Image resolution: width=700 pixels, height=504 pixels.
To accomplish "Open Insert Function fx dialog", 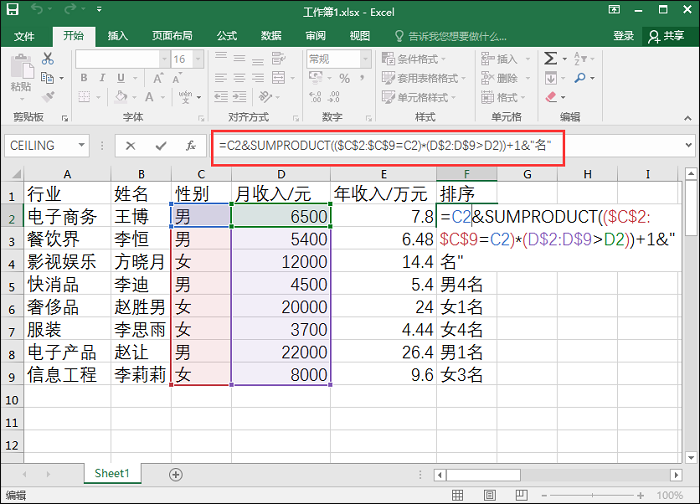I will point(190,146).
